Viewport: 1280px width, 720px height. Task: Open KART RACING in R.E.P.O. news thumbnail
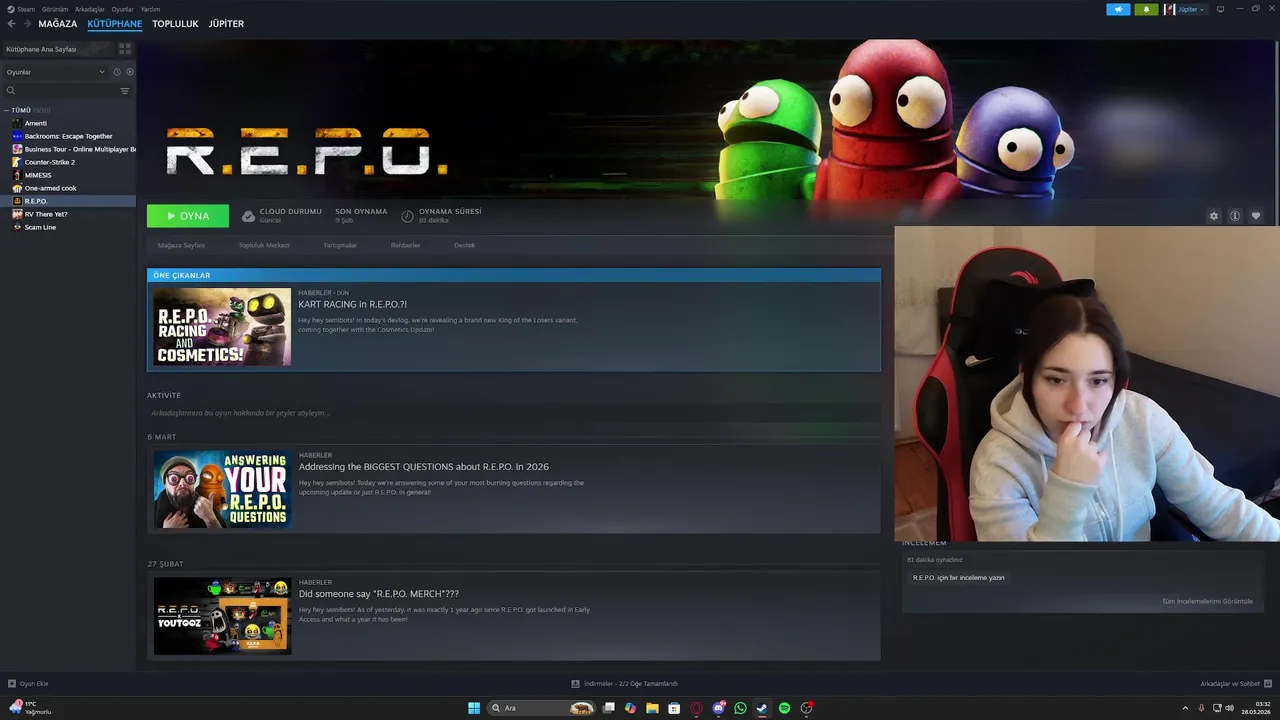(222, 327)
